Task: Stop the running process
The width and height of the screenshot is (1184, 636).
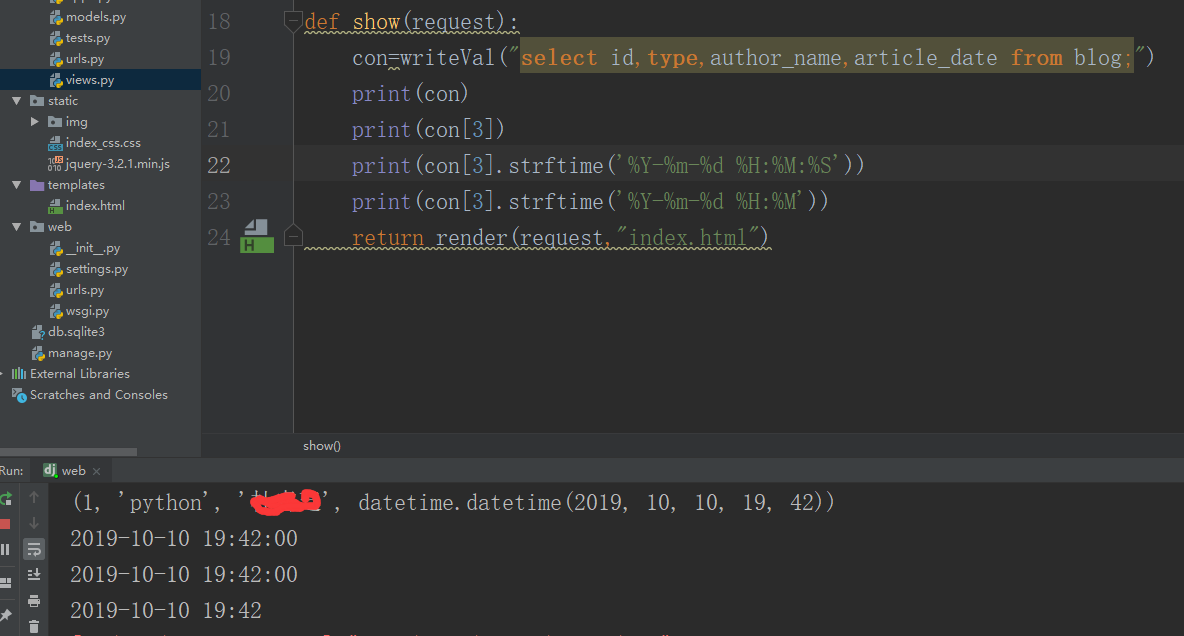Action: [x=6, y=524]
